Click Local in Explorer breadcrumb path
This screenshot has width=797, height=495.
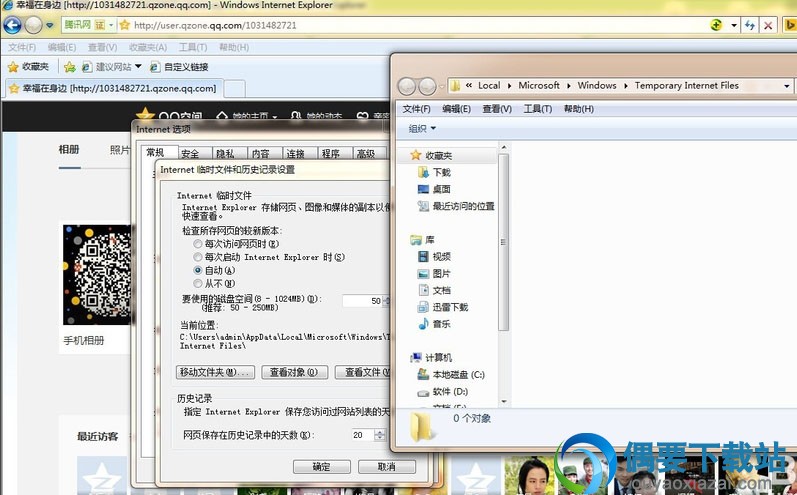pos(489,85)
